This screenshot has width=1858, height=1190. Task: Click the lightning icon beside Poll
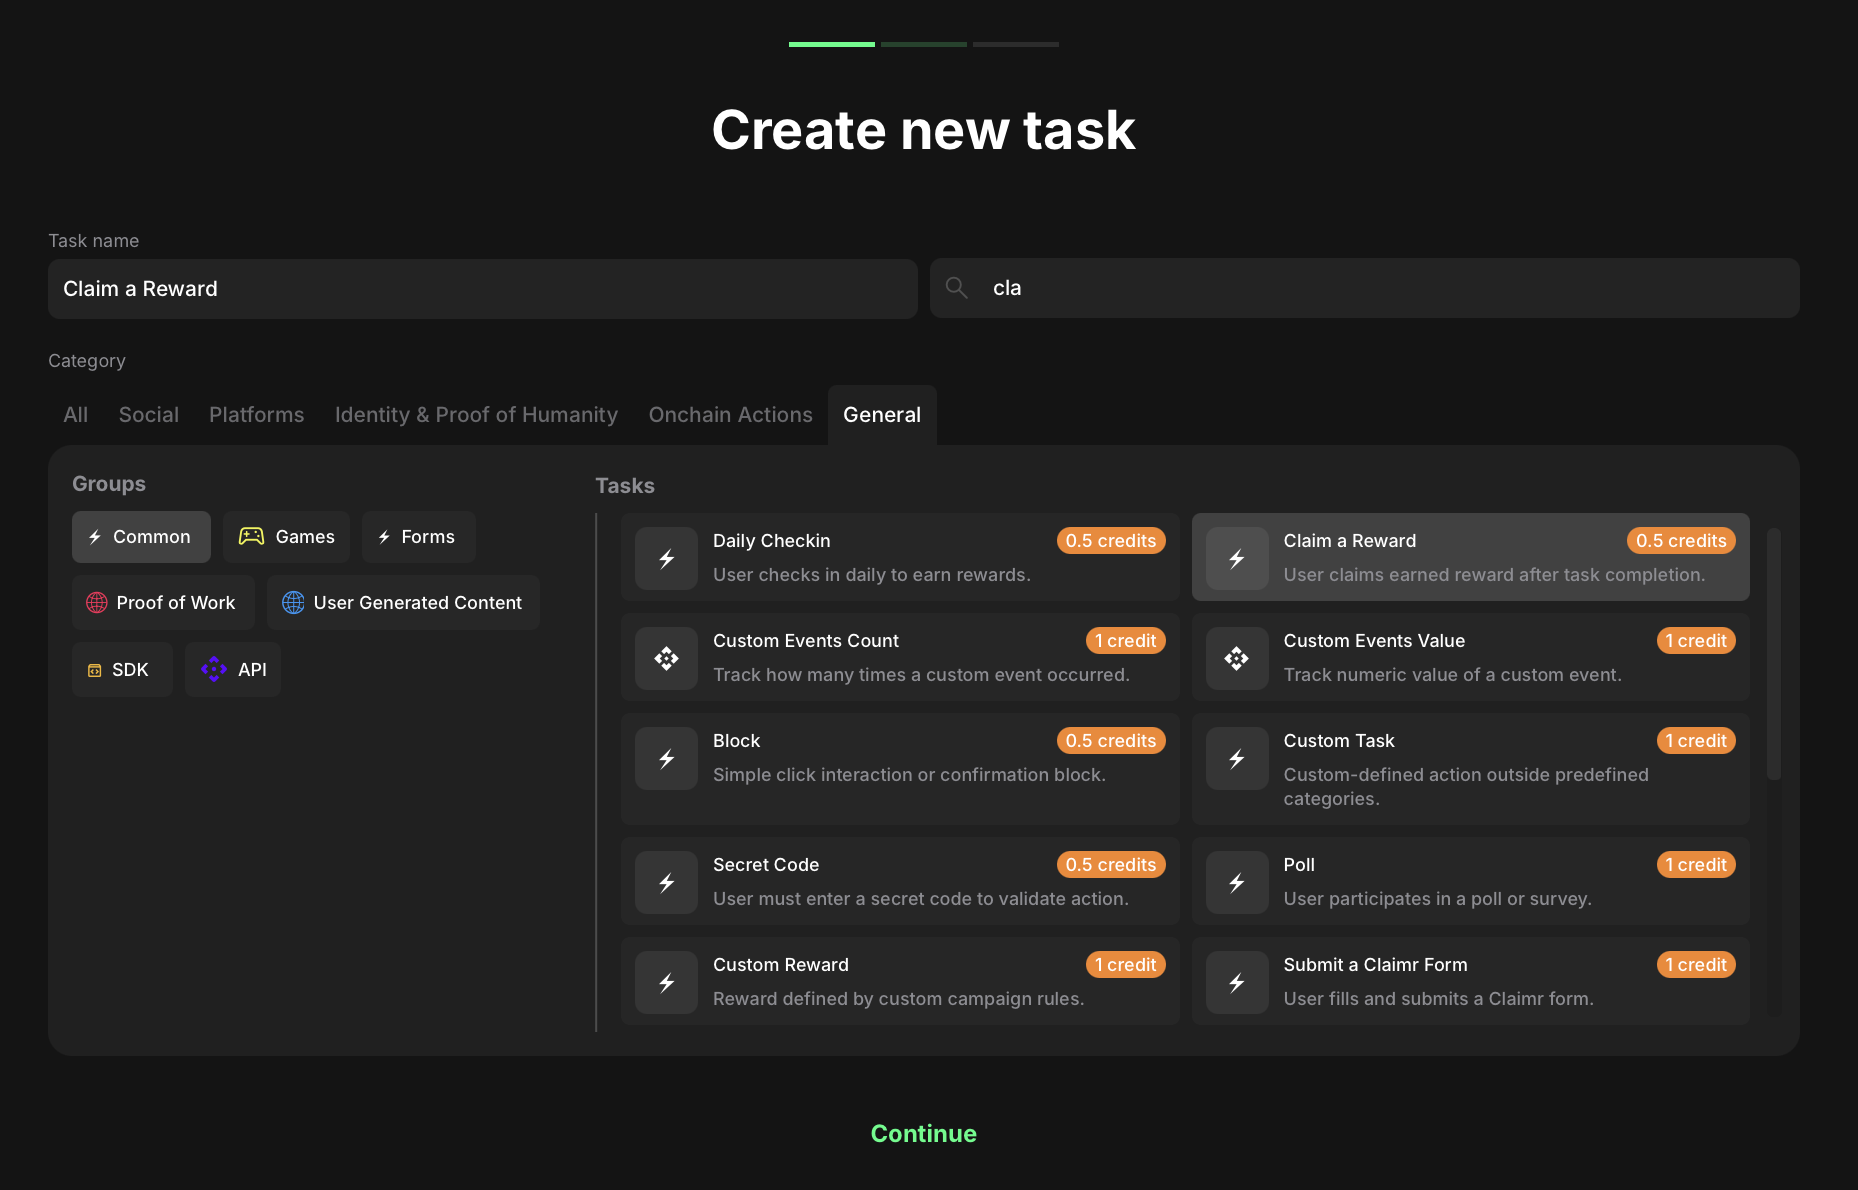[x=1237, y=883]
